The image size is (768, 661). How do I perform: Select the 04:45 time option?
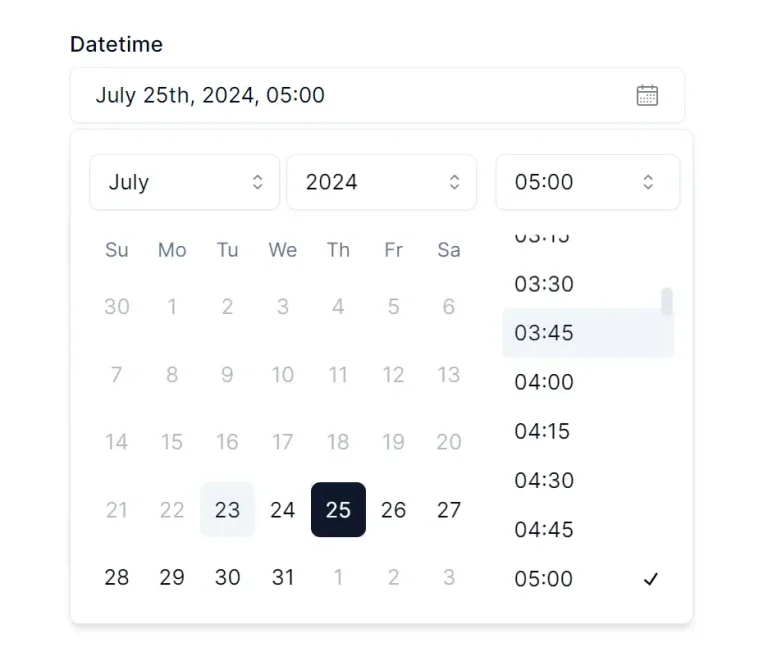pyautogui.click(x=544, y=529)
